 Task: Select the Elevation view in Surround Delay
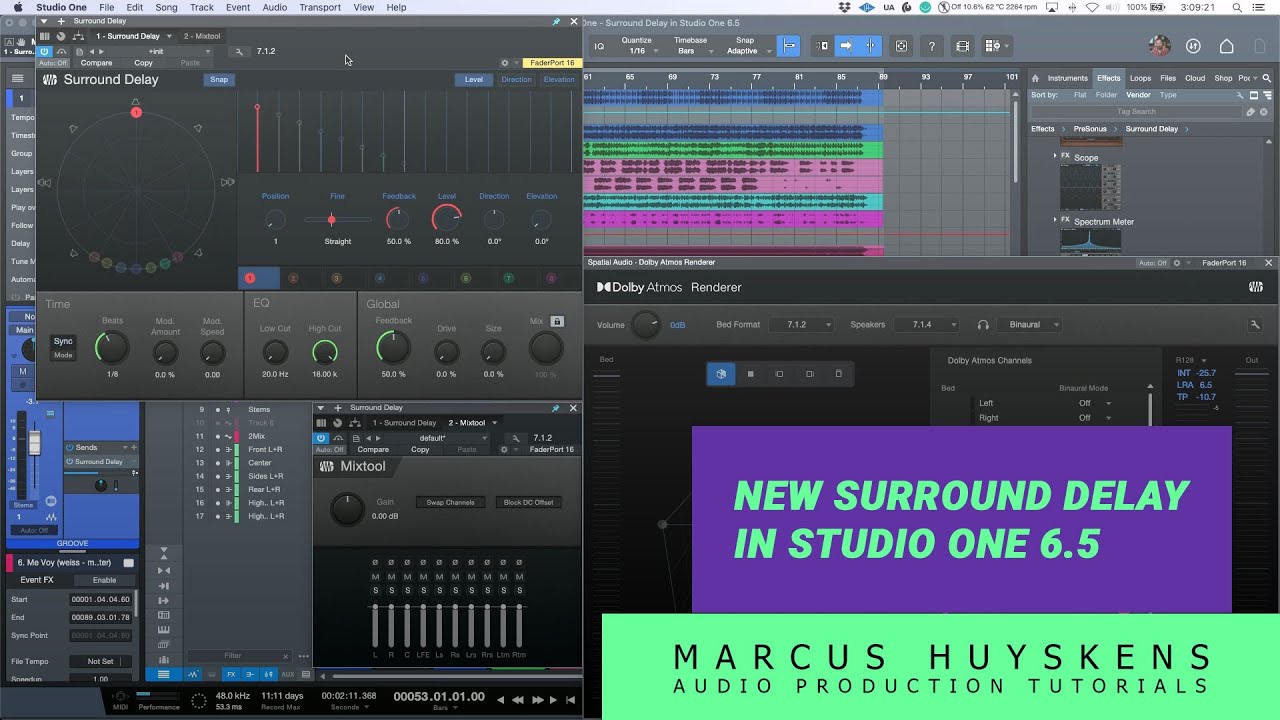pos(559,80)
